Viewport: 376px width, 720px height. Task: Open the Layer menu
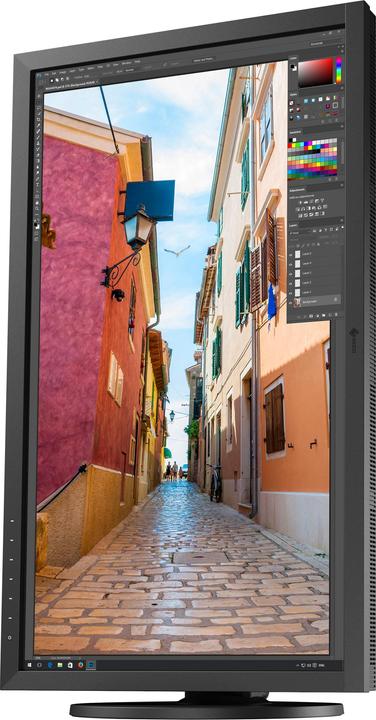point(73,71)
